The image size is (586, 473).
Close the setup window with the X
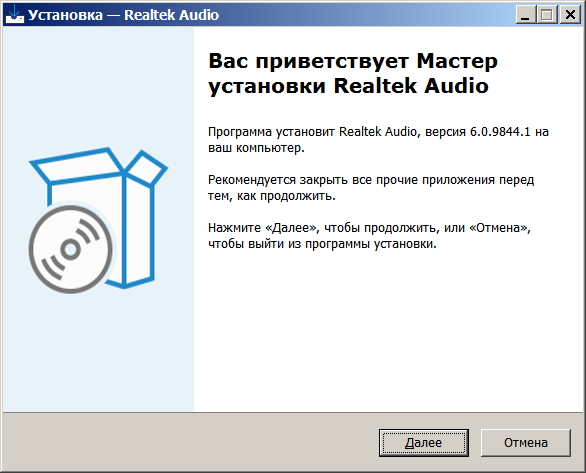coord(570,15)
